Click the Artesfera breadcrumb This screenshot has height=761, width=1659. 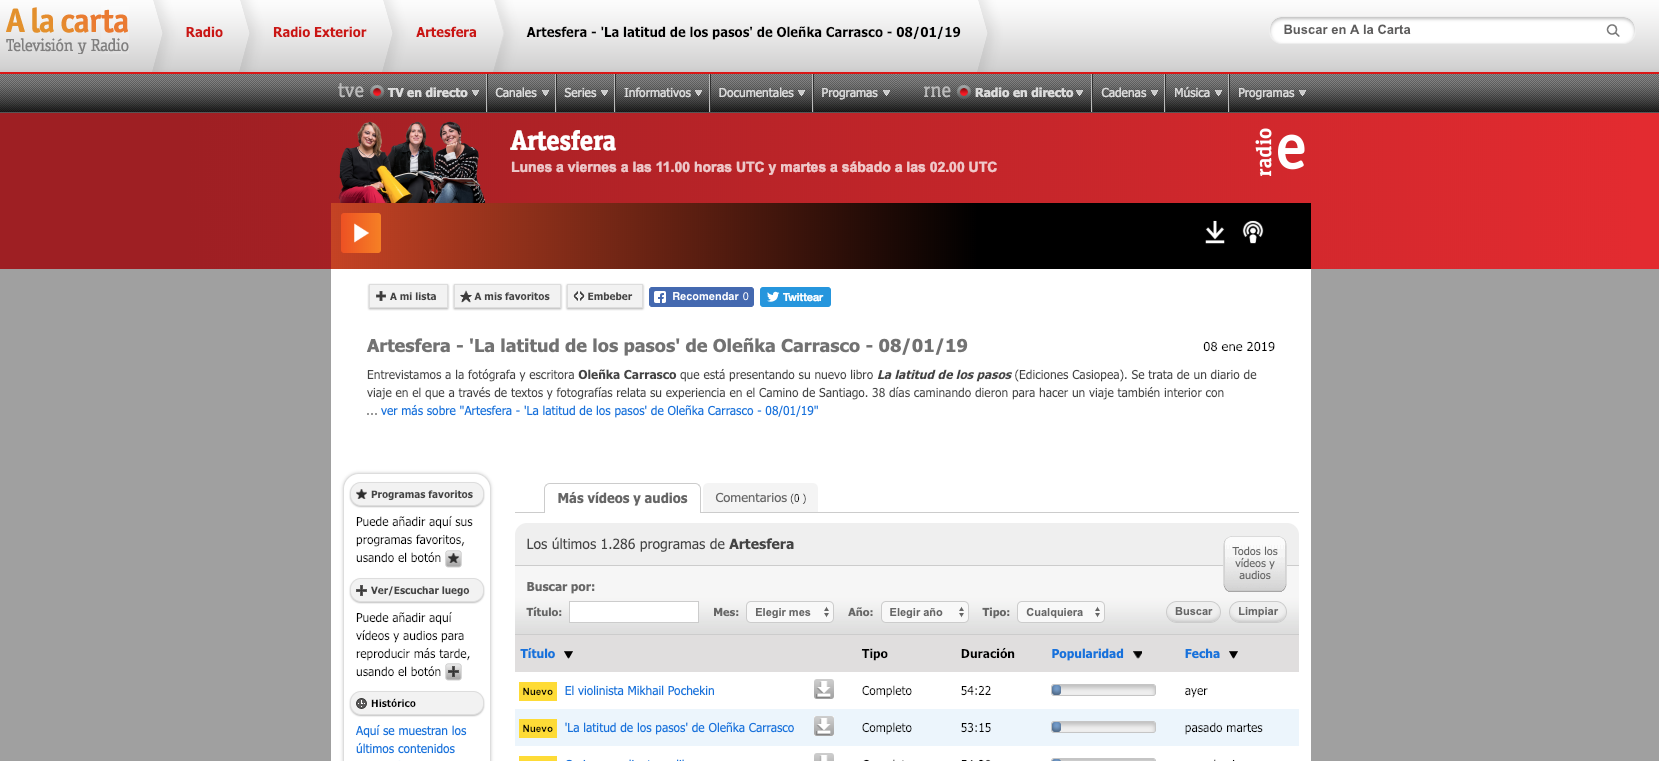coord(446,32)
